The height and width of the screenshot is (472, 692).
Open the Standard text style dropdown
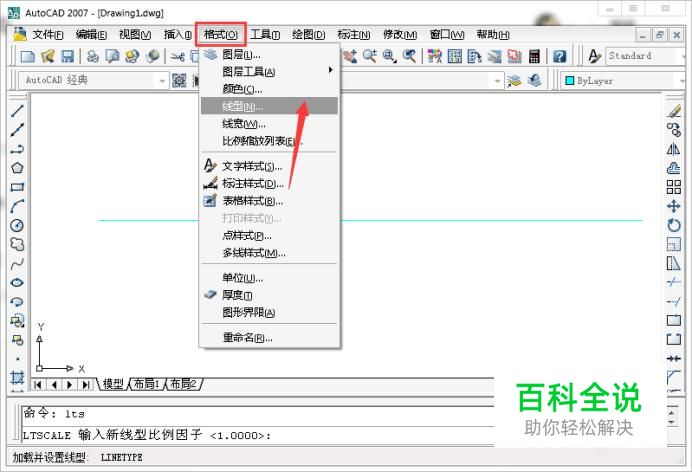646,56
